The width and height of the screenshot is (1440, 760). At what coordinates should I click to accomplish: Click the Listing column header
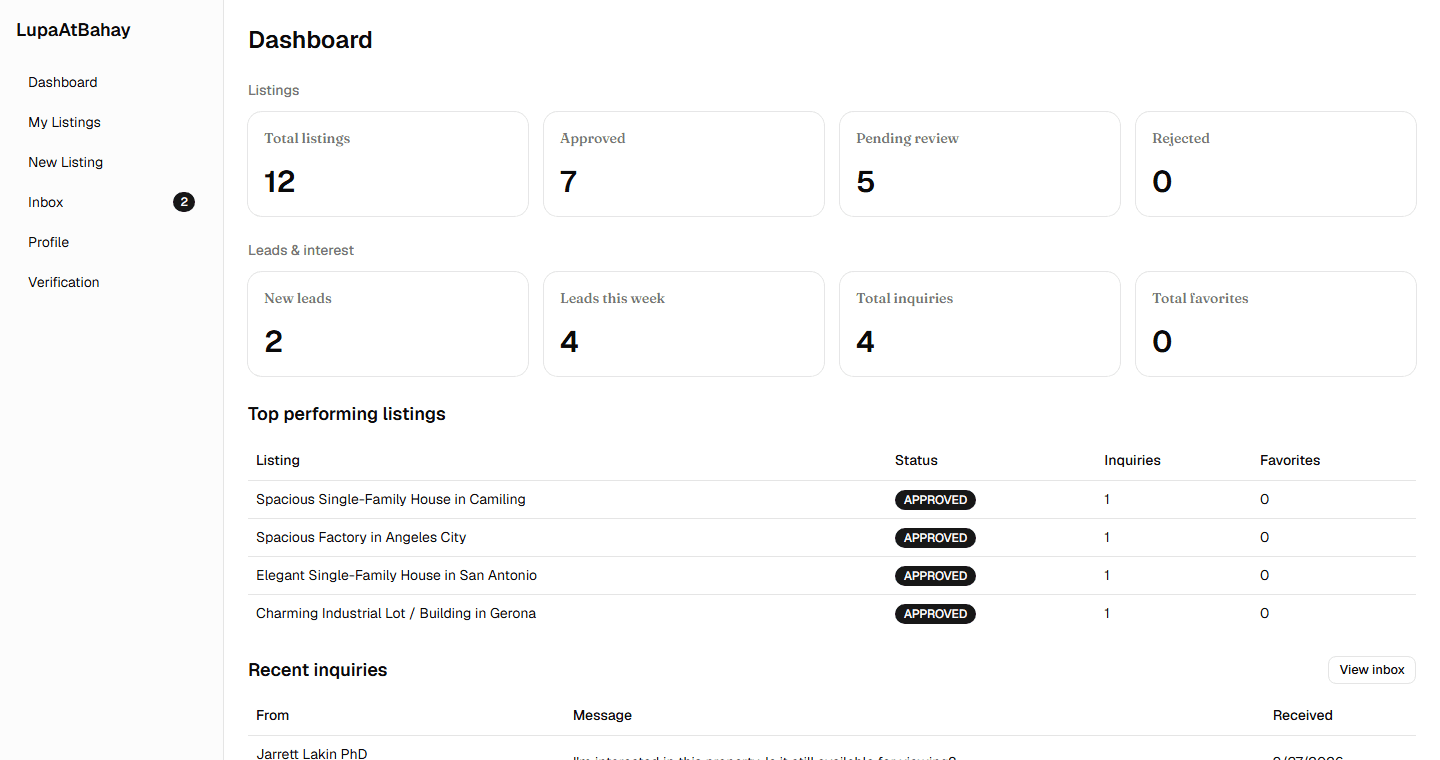pos(278,460)
